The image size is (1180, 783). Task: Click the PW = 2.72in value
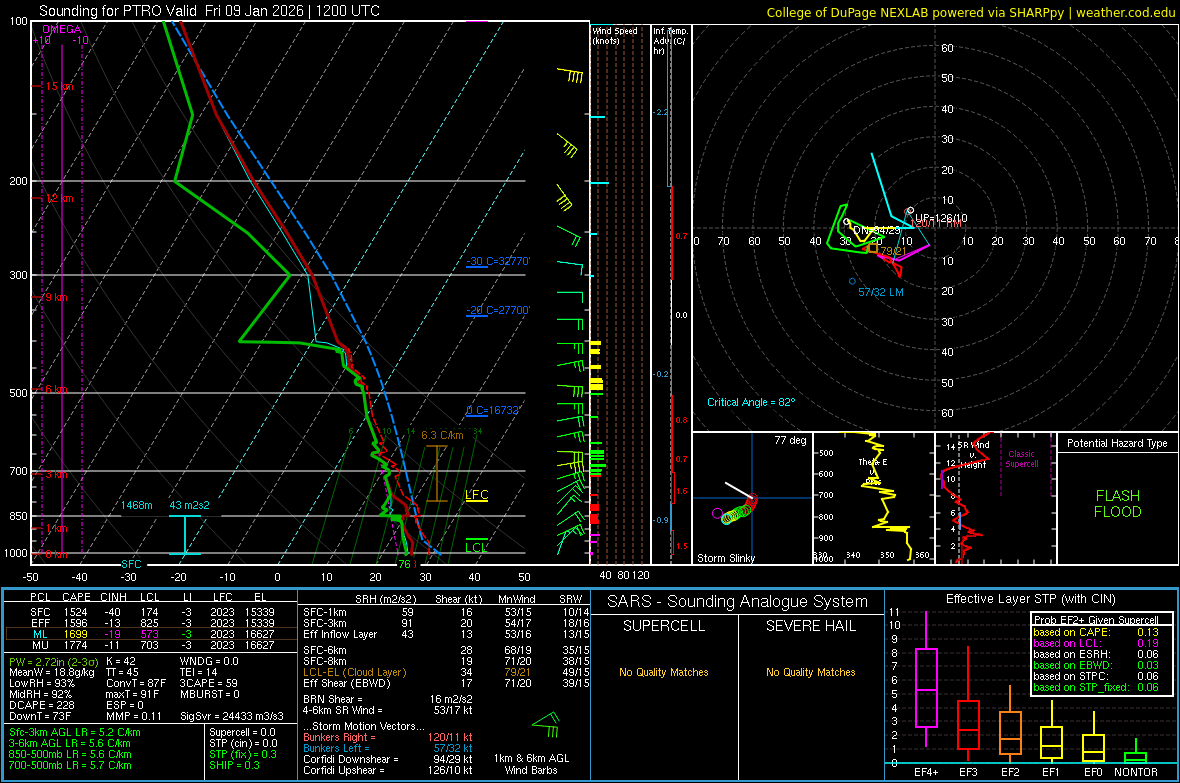coord(51,662)
